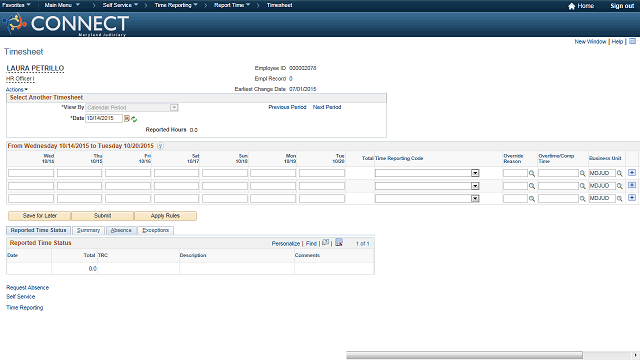This screenshot has width=640, height=360.
Task: Open Override Reason lookup in first row
Action: 532,173
